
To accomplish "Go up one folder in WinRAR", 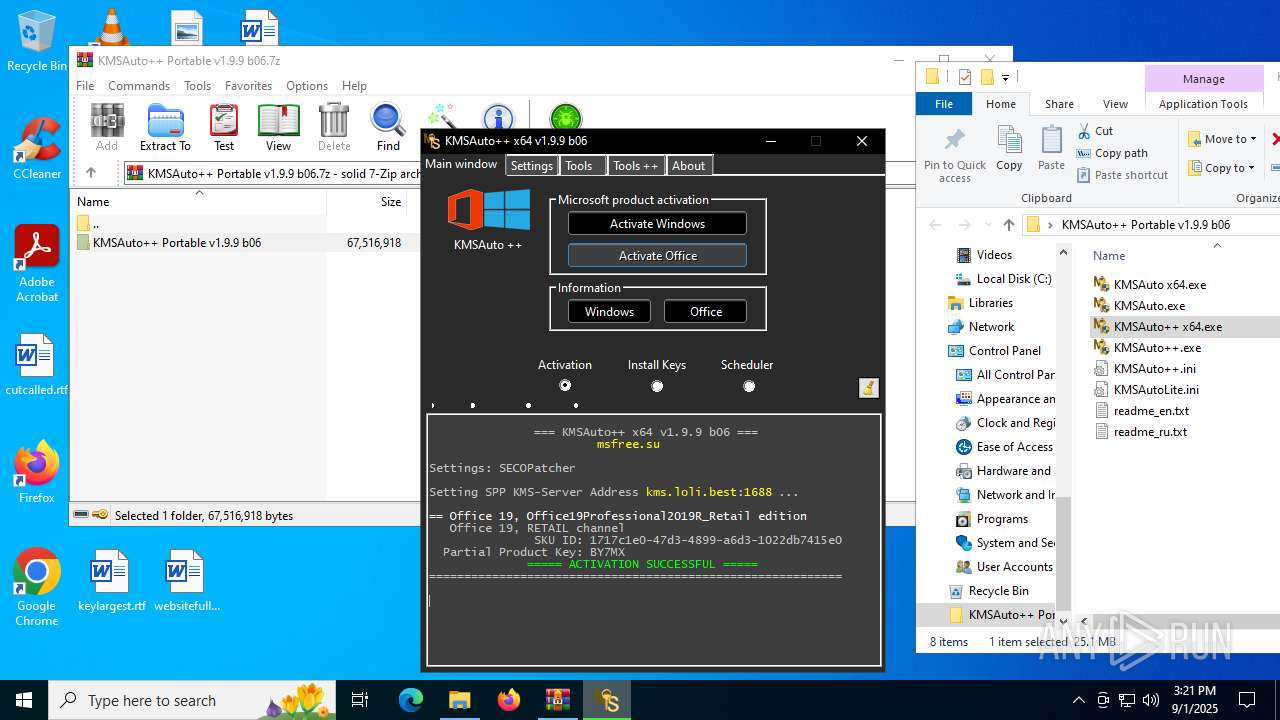I will [x=90, y=173].
